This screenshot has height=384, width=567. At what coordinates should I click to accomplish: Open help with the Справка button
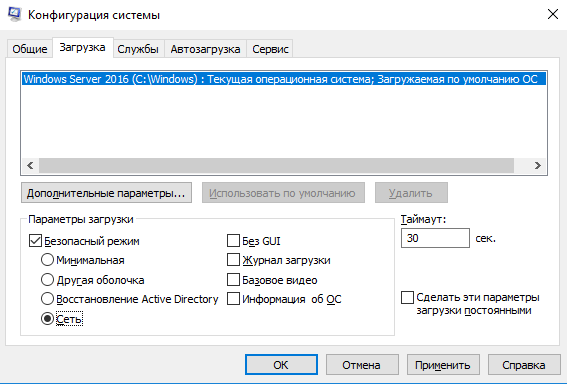524,365
